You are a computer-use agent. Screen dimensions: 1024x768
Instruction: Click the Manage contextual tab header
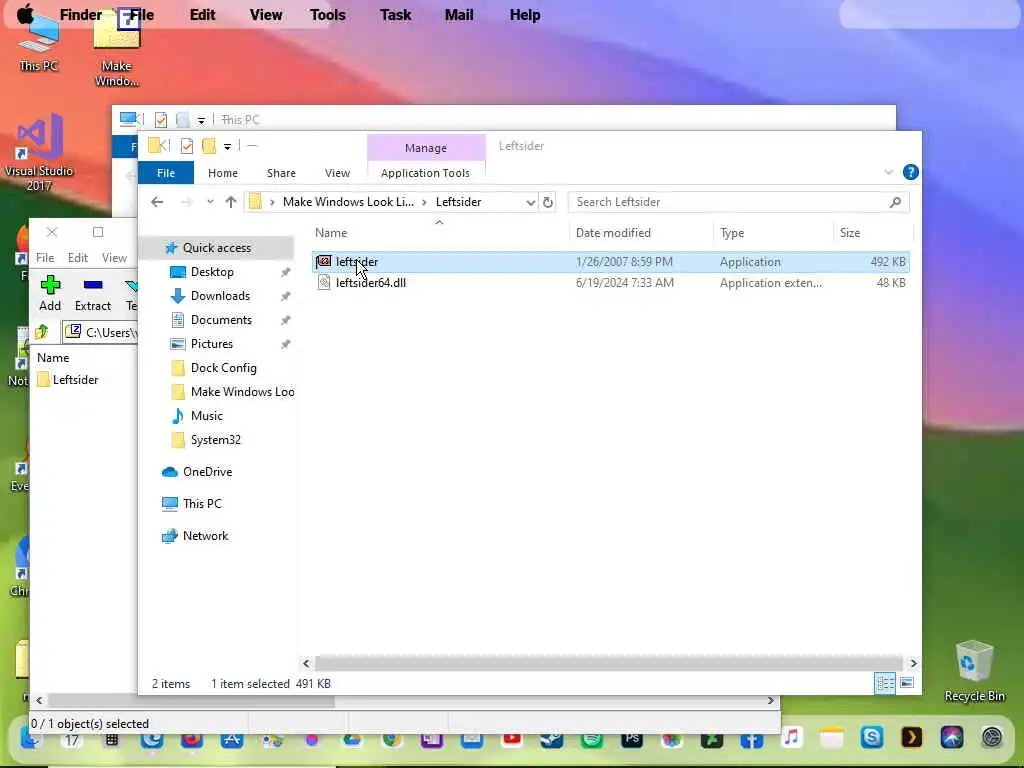coord(426,148)
